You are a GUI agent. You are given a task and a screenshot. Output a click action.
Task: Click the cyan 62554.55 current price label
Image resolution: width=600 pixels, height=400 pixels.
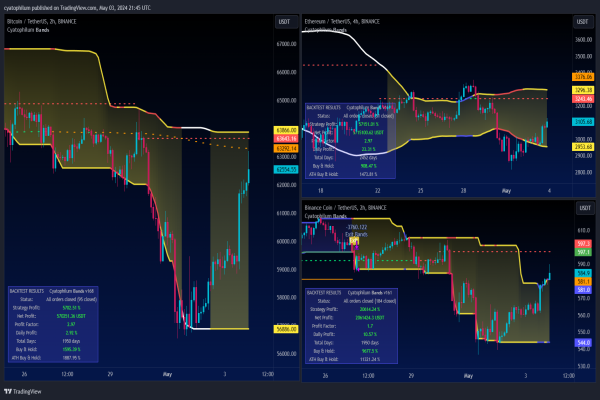click(286, 169)
